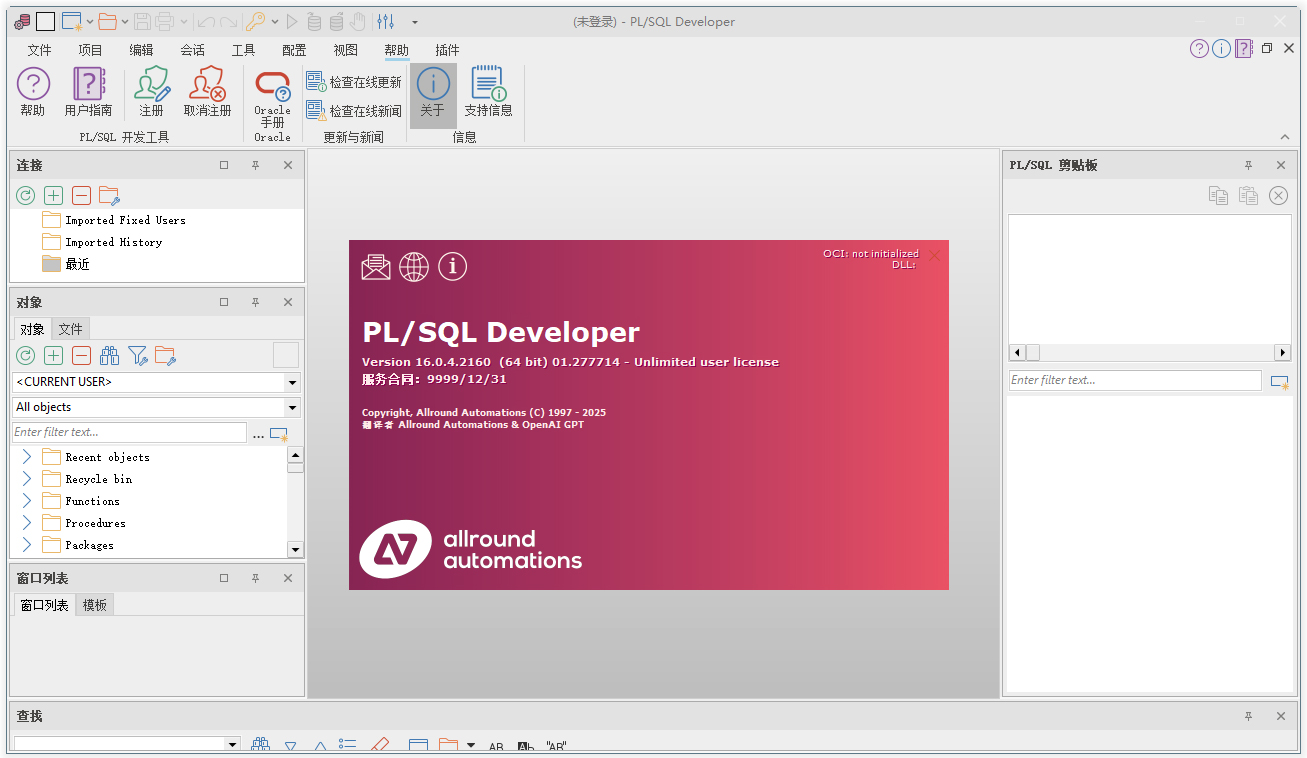Refresh the 连接 connections list
The height and width of the screenshot is (758, 1307).
(x=25, y=195)
